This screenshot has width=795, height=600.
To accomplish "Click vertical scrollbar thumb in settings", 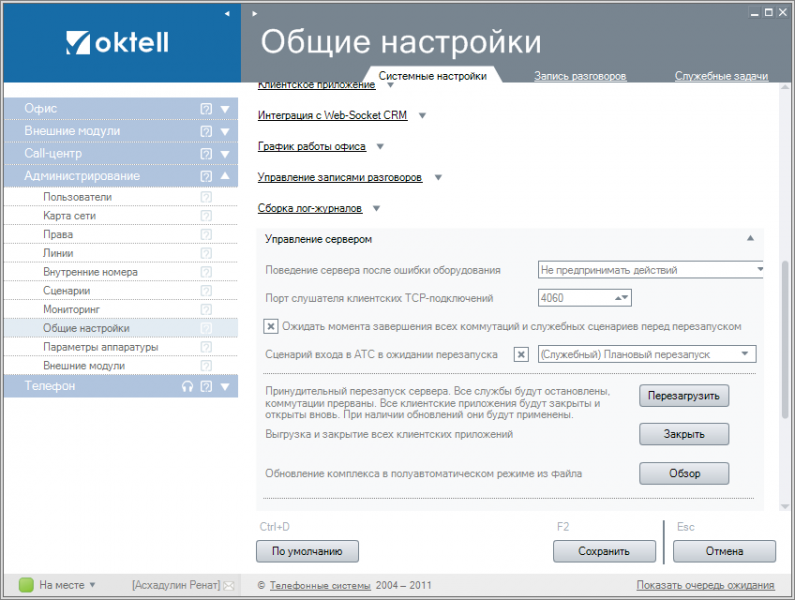I will click(x=785, y=340).
